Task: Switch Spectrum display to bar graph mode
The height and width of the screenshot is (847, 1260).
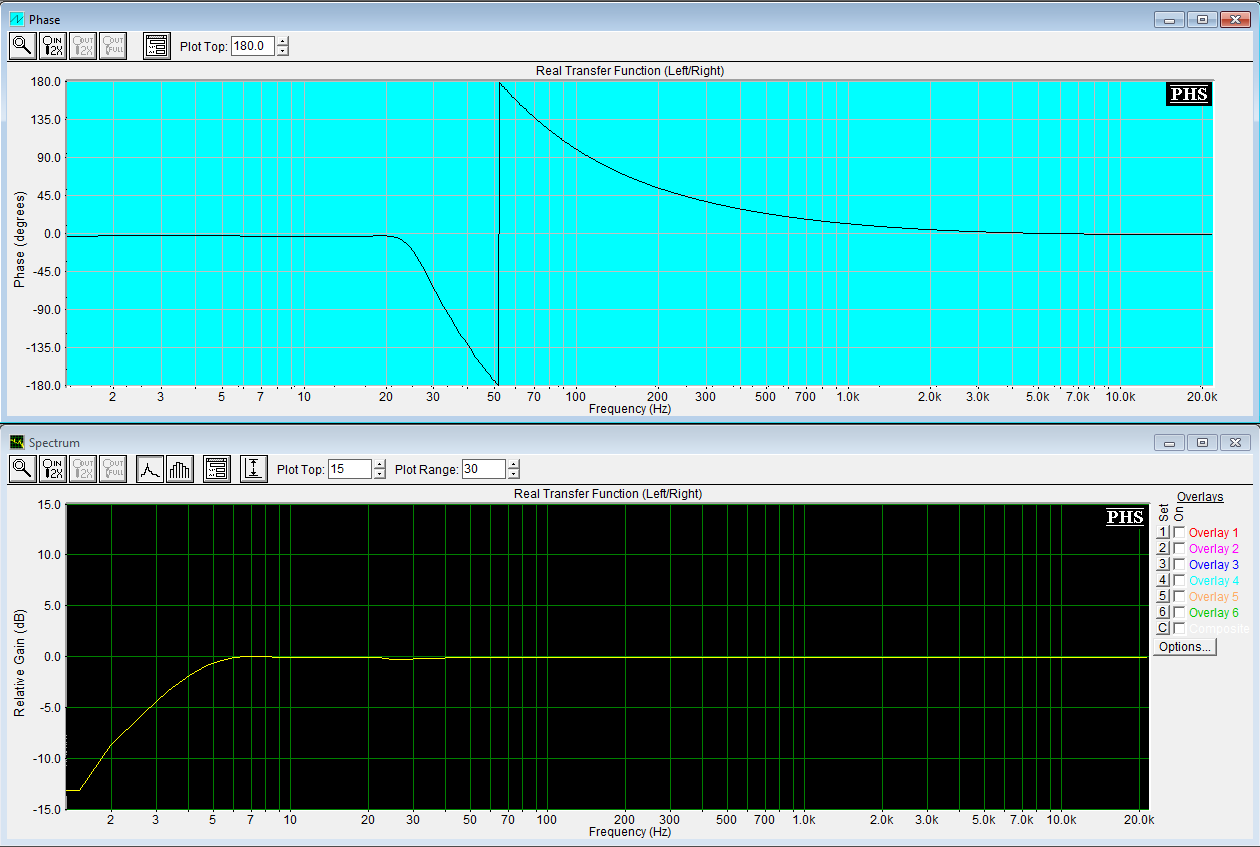Action: tap(180, 468)
